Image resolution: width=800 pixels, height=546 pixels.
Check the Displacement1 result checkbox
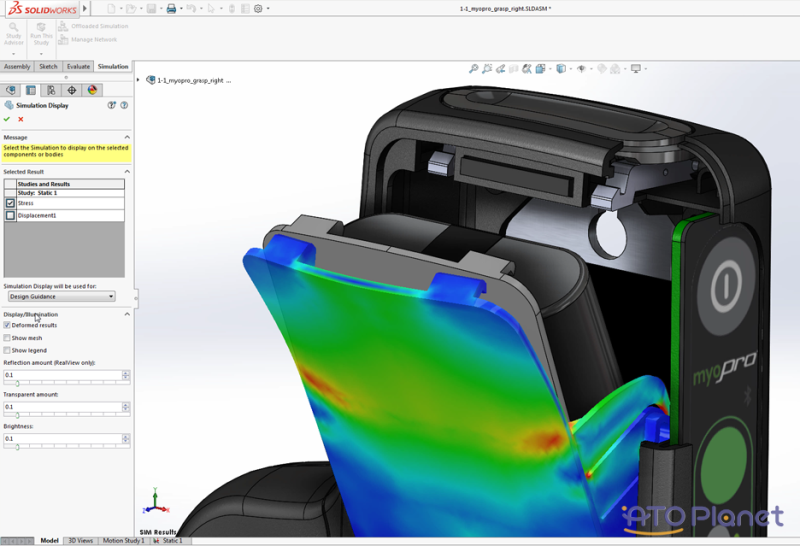(x=10, y=215)
